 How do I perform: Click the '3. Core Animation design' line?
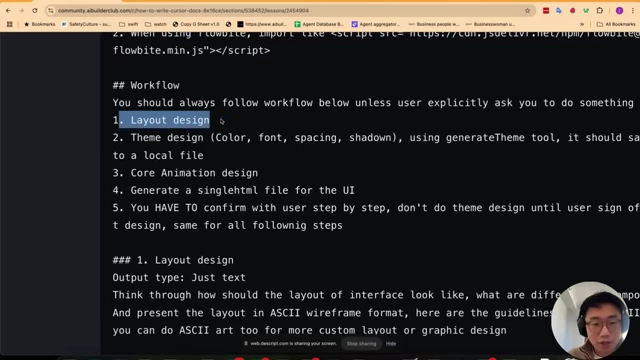pos(185,173)
